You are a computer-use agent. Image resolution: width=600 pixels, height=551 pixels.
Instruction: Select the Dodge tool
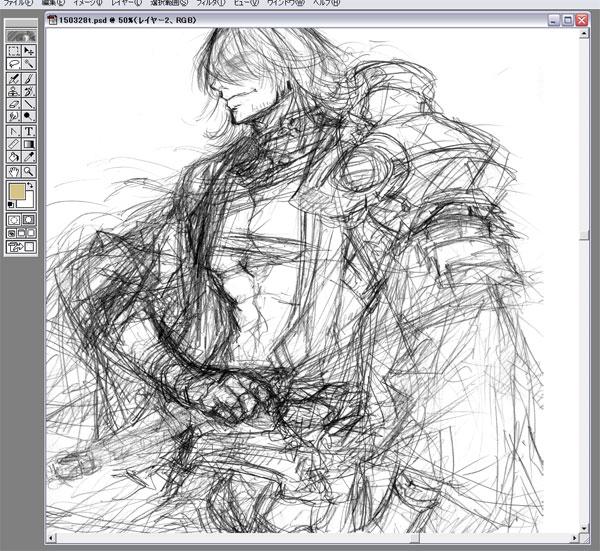point(29,116)
